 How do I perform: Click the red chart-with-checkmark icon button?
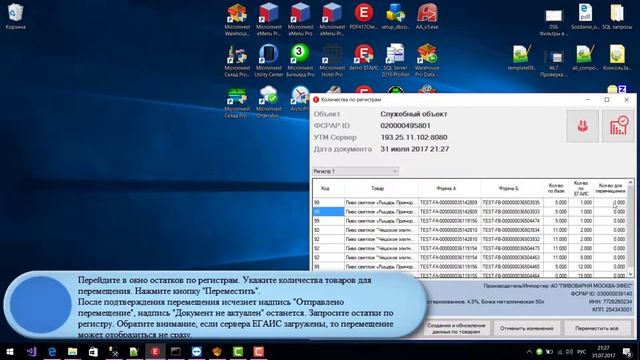pyautogui.click(x=618, y=126)
